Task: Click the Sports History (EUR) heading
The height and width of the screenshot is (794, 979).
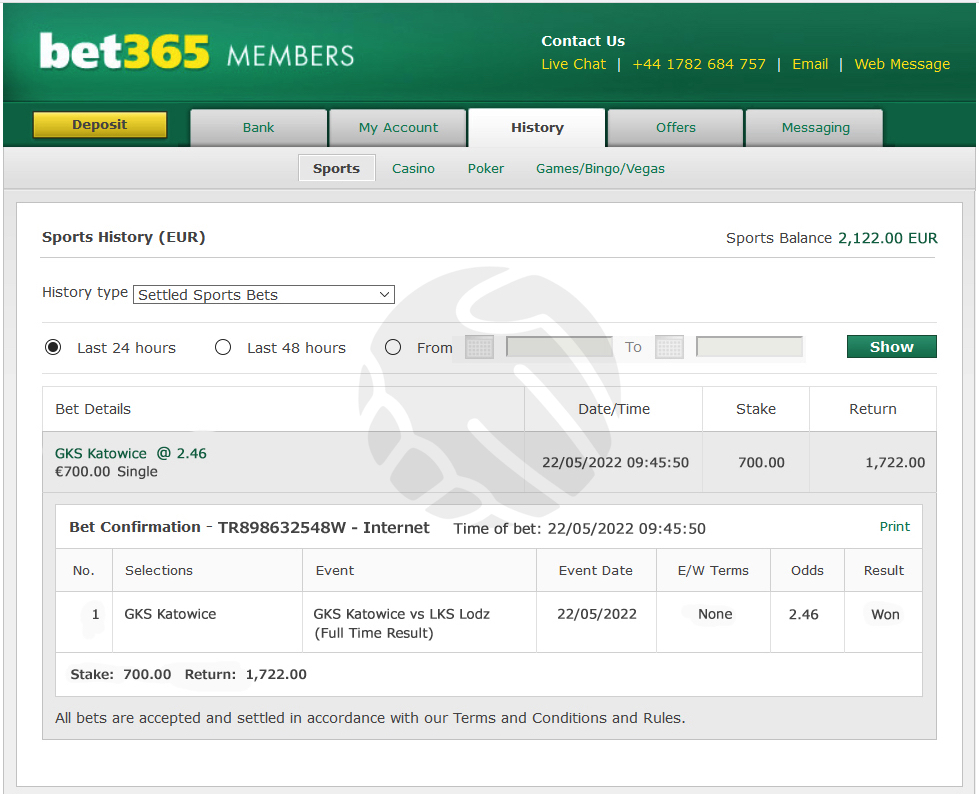Action: (x=124, y=237)
